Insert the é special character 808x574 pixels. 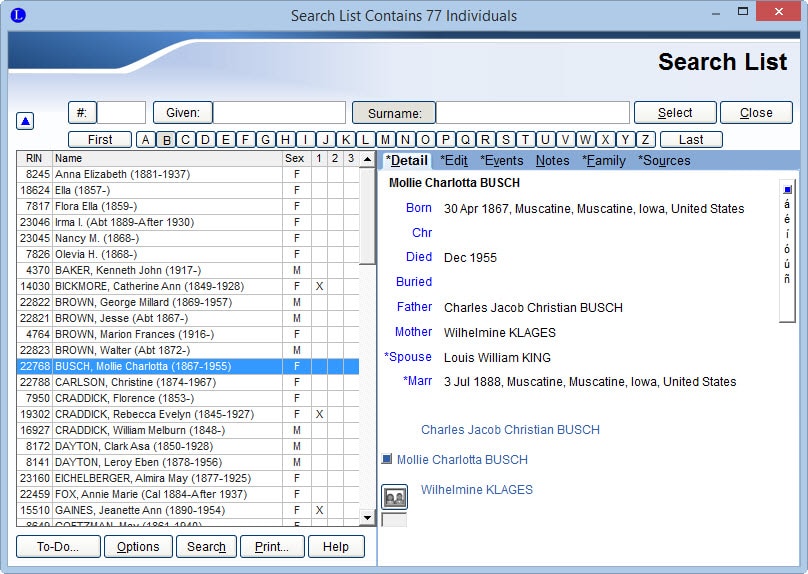point(787,219)
